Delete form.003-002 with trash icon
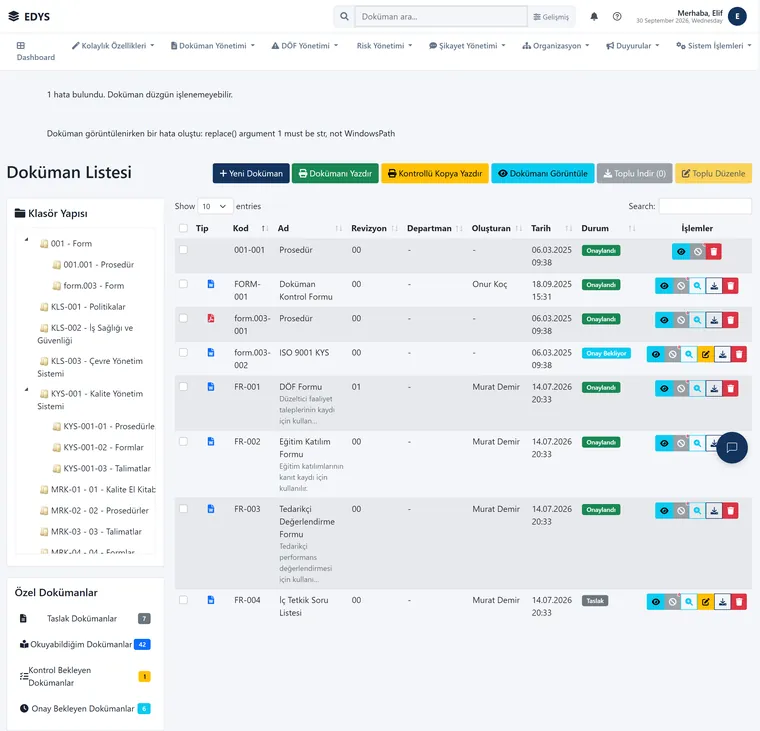Screen dimensions: 760x731 coord(739,354)
